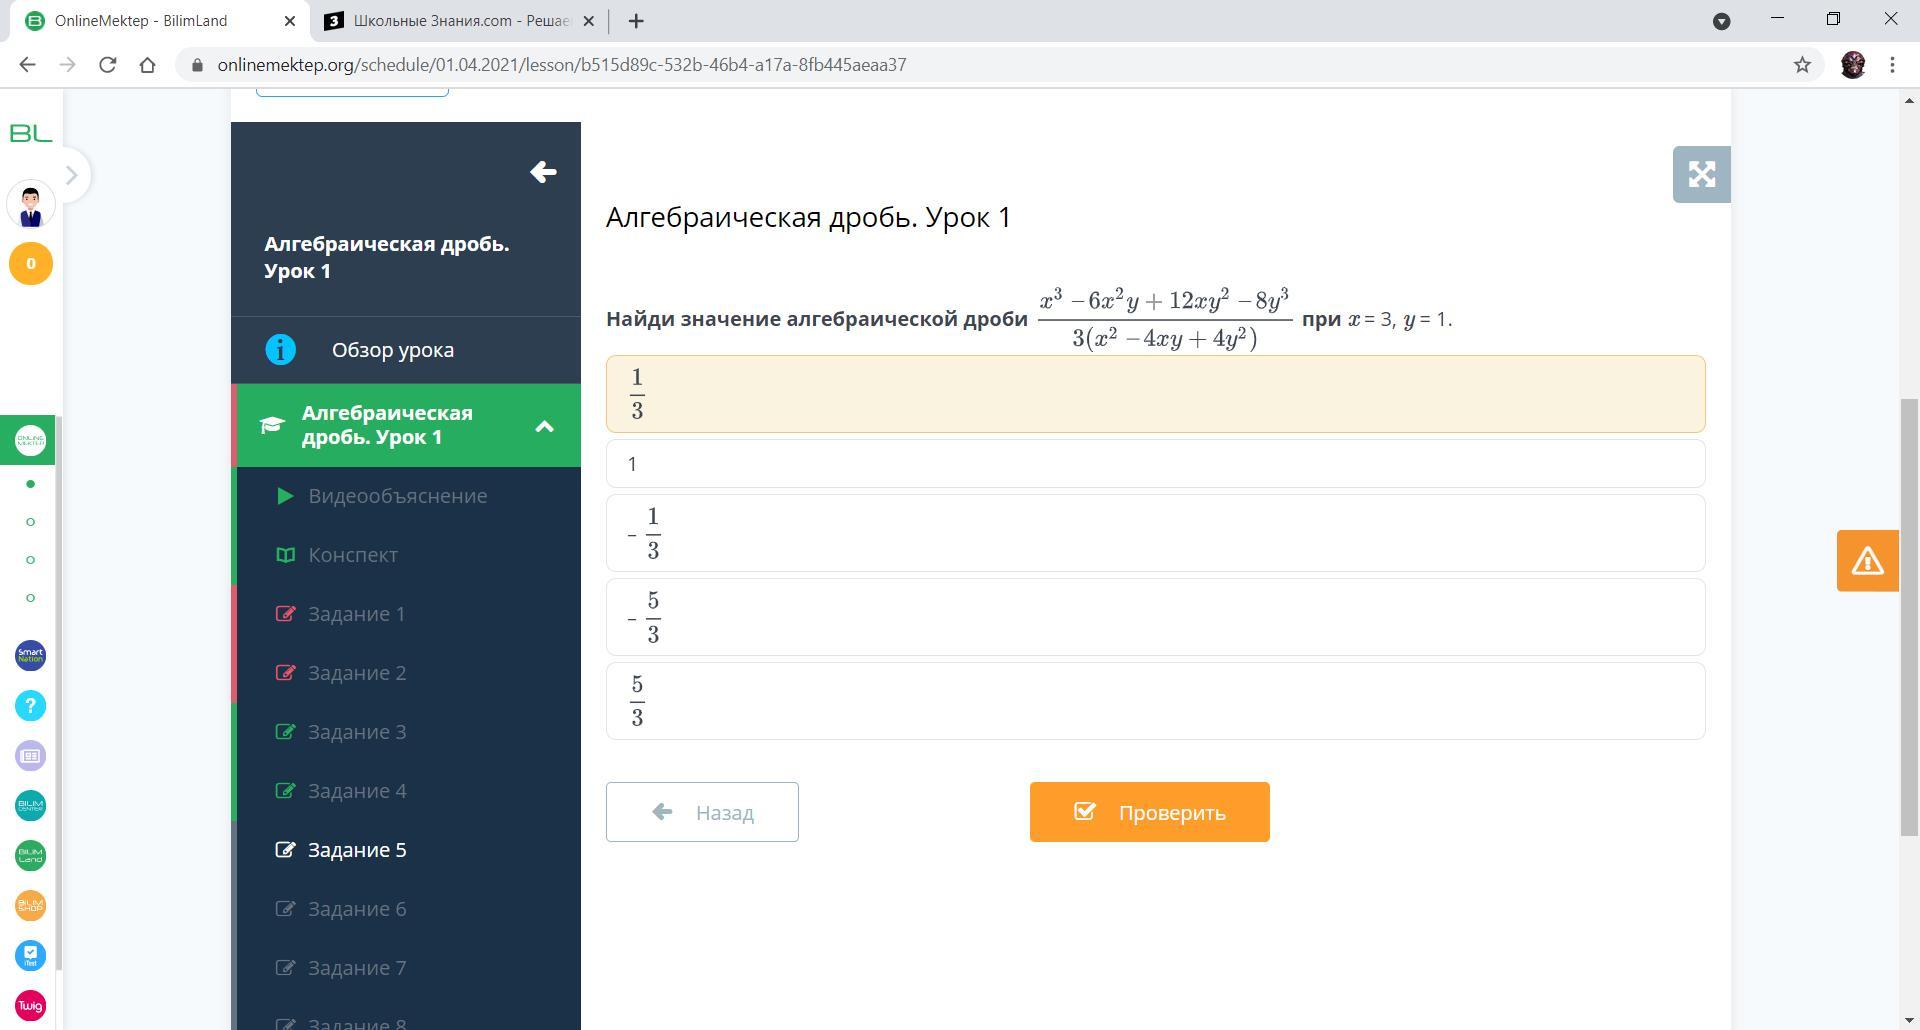Click the orange Проверить check button
1920x1030 pixels.
pyautogui.click(x=1149, y=812)
